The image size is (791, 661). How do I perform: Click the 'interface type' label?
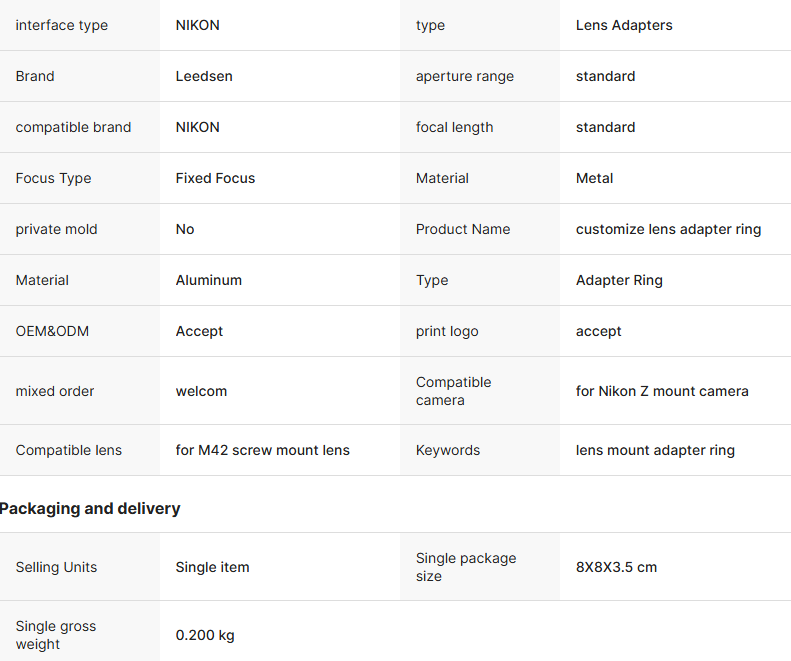coord(62,25)
